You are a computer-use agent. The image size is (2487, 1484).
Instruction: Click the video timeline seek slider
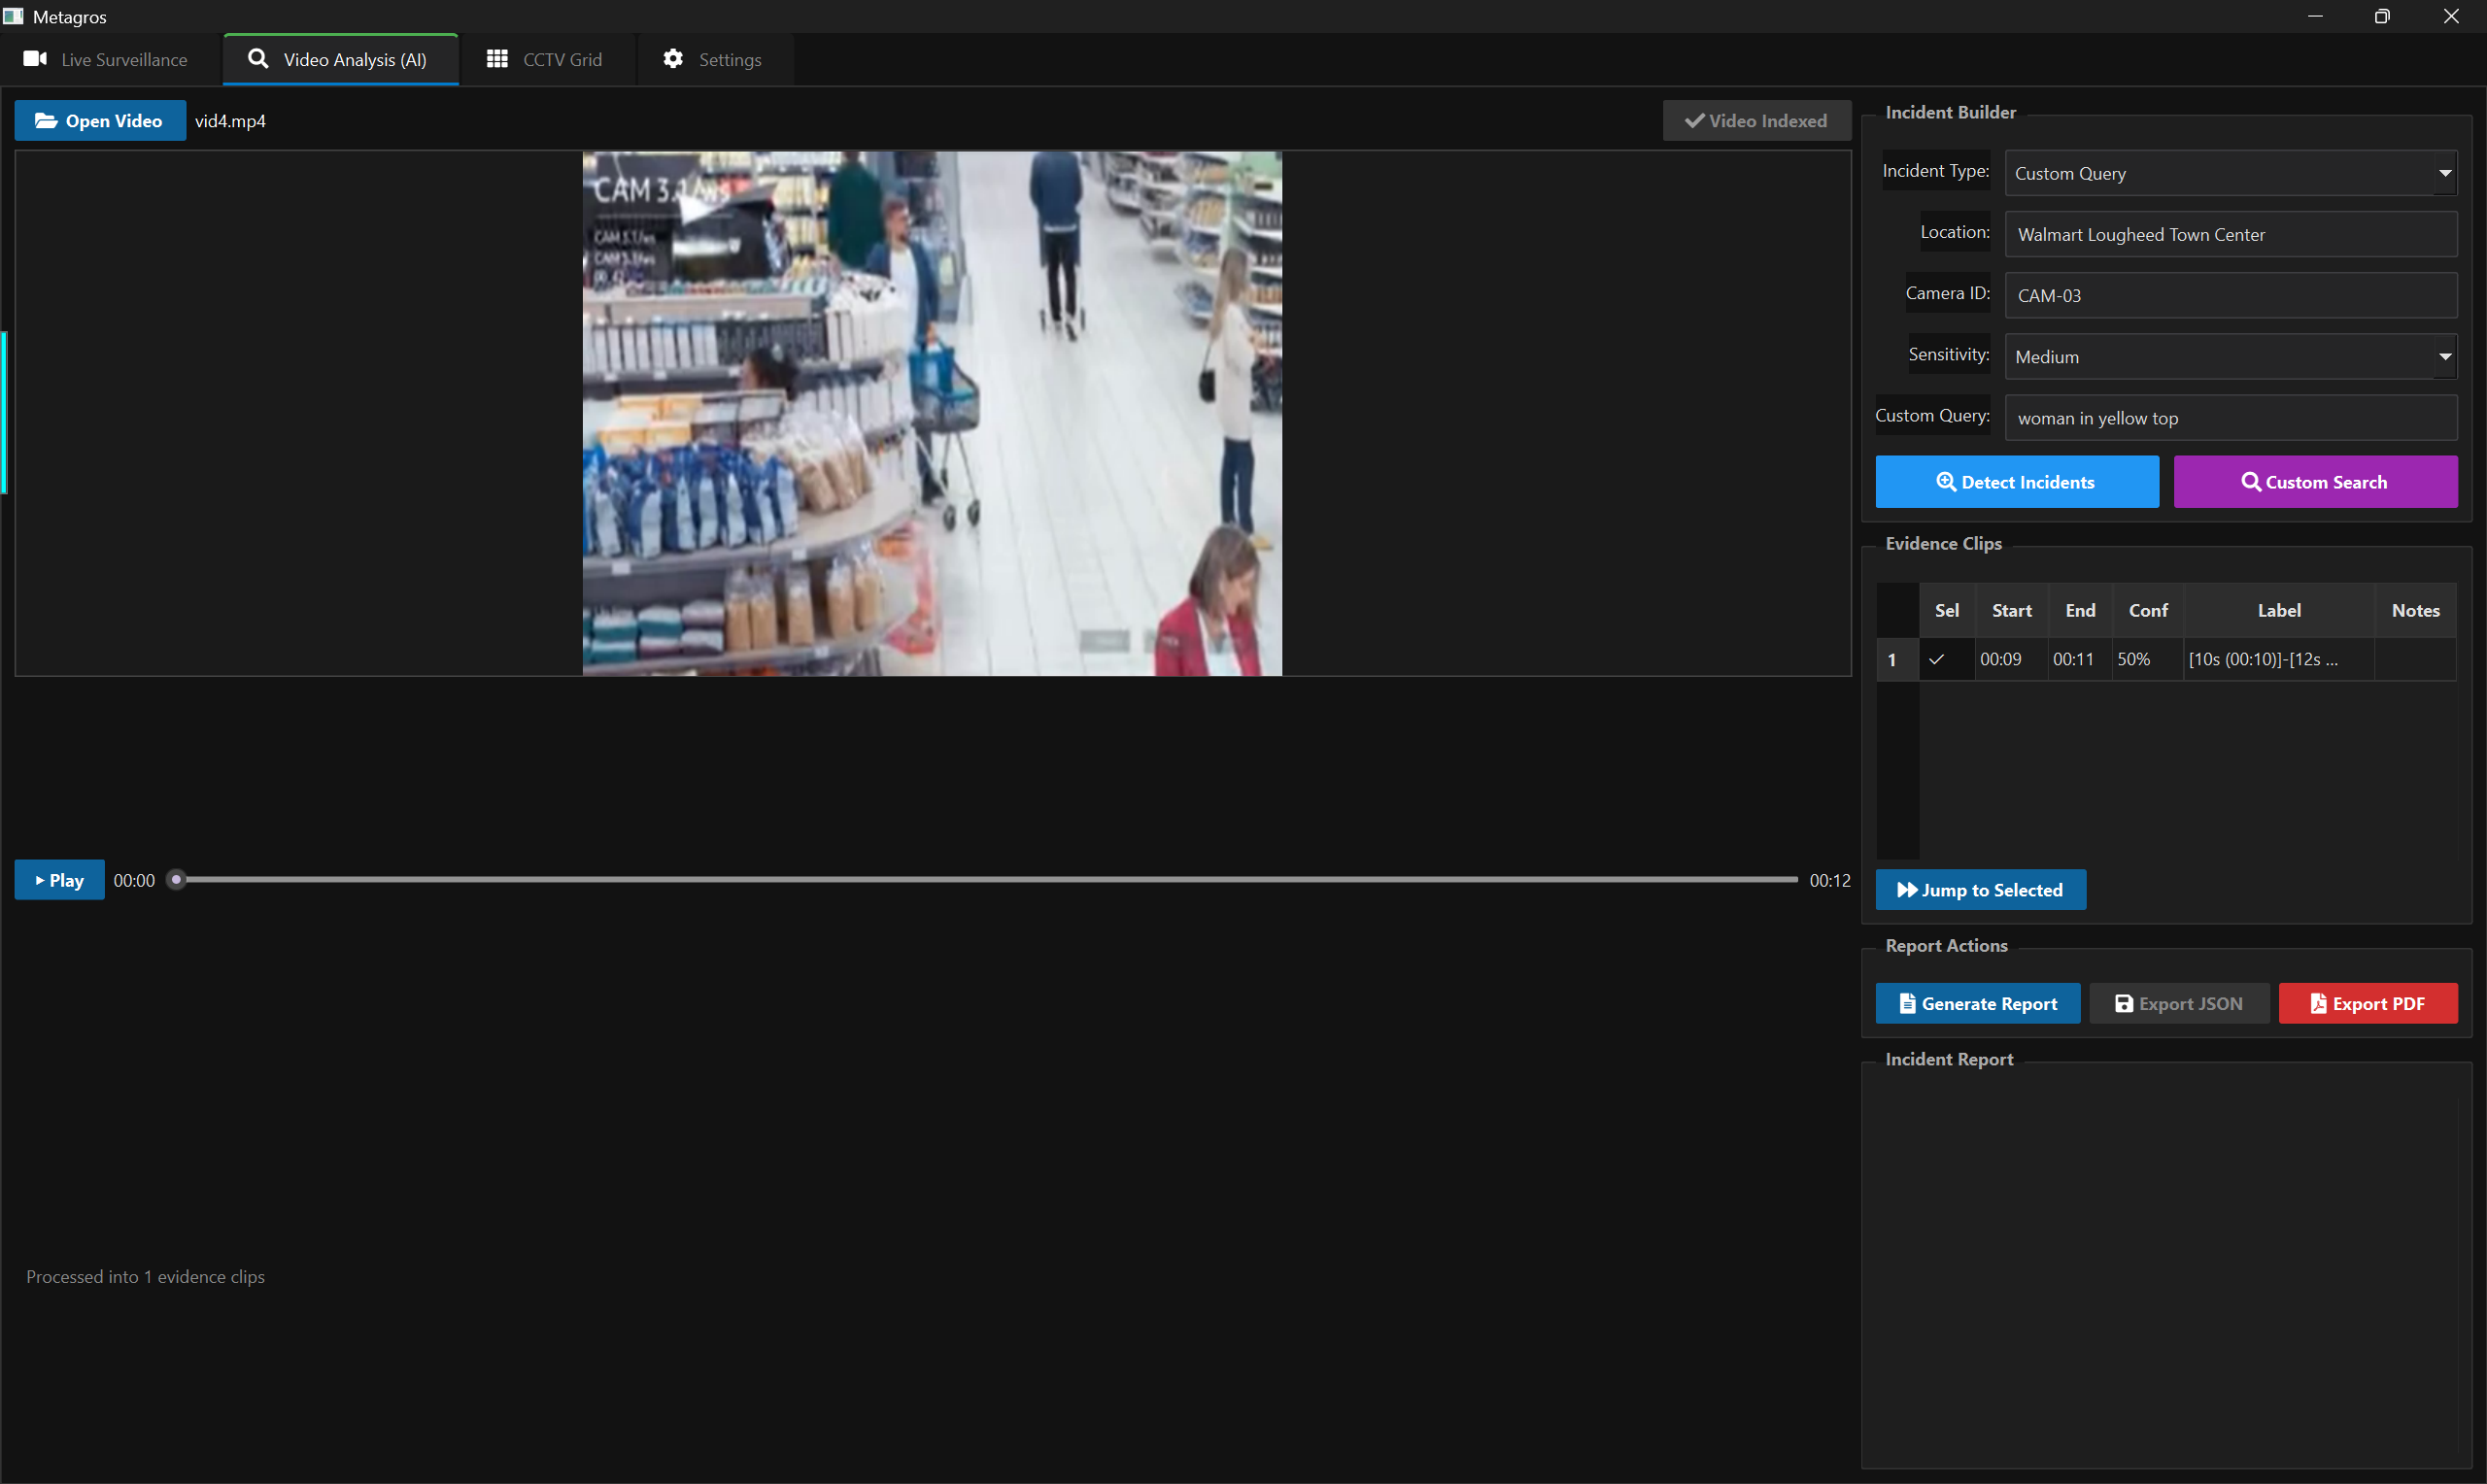click(985, 880)
